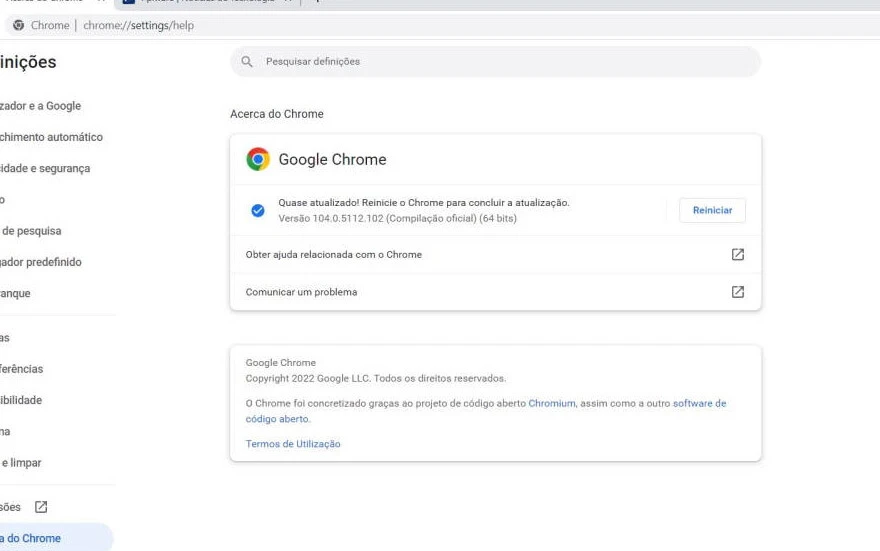Open external link icon for Comunicar um problema
The width and height of the screenshot is (880, 551).
(737, 292)
